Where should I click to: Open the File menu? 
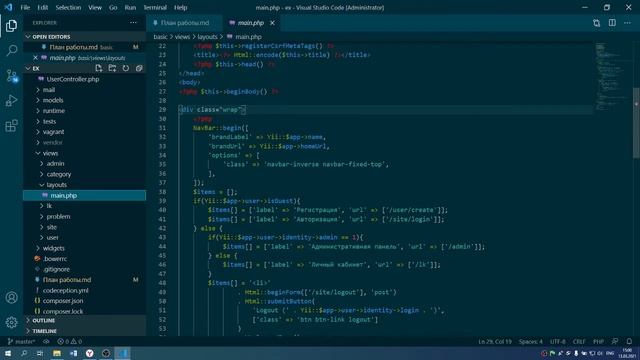(25, 7)
